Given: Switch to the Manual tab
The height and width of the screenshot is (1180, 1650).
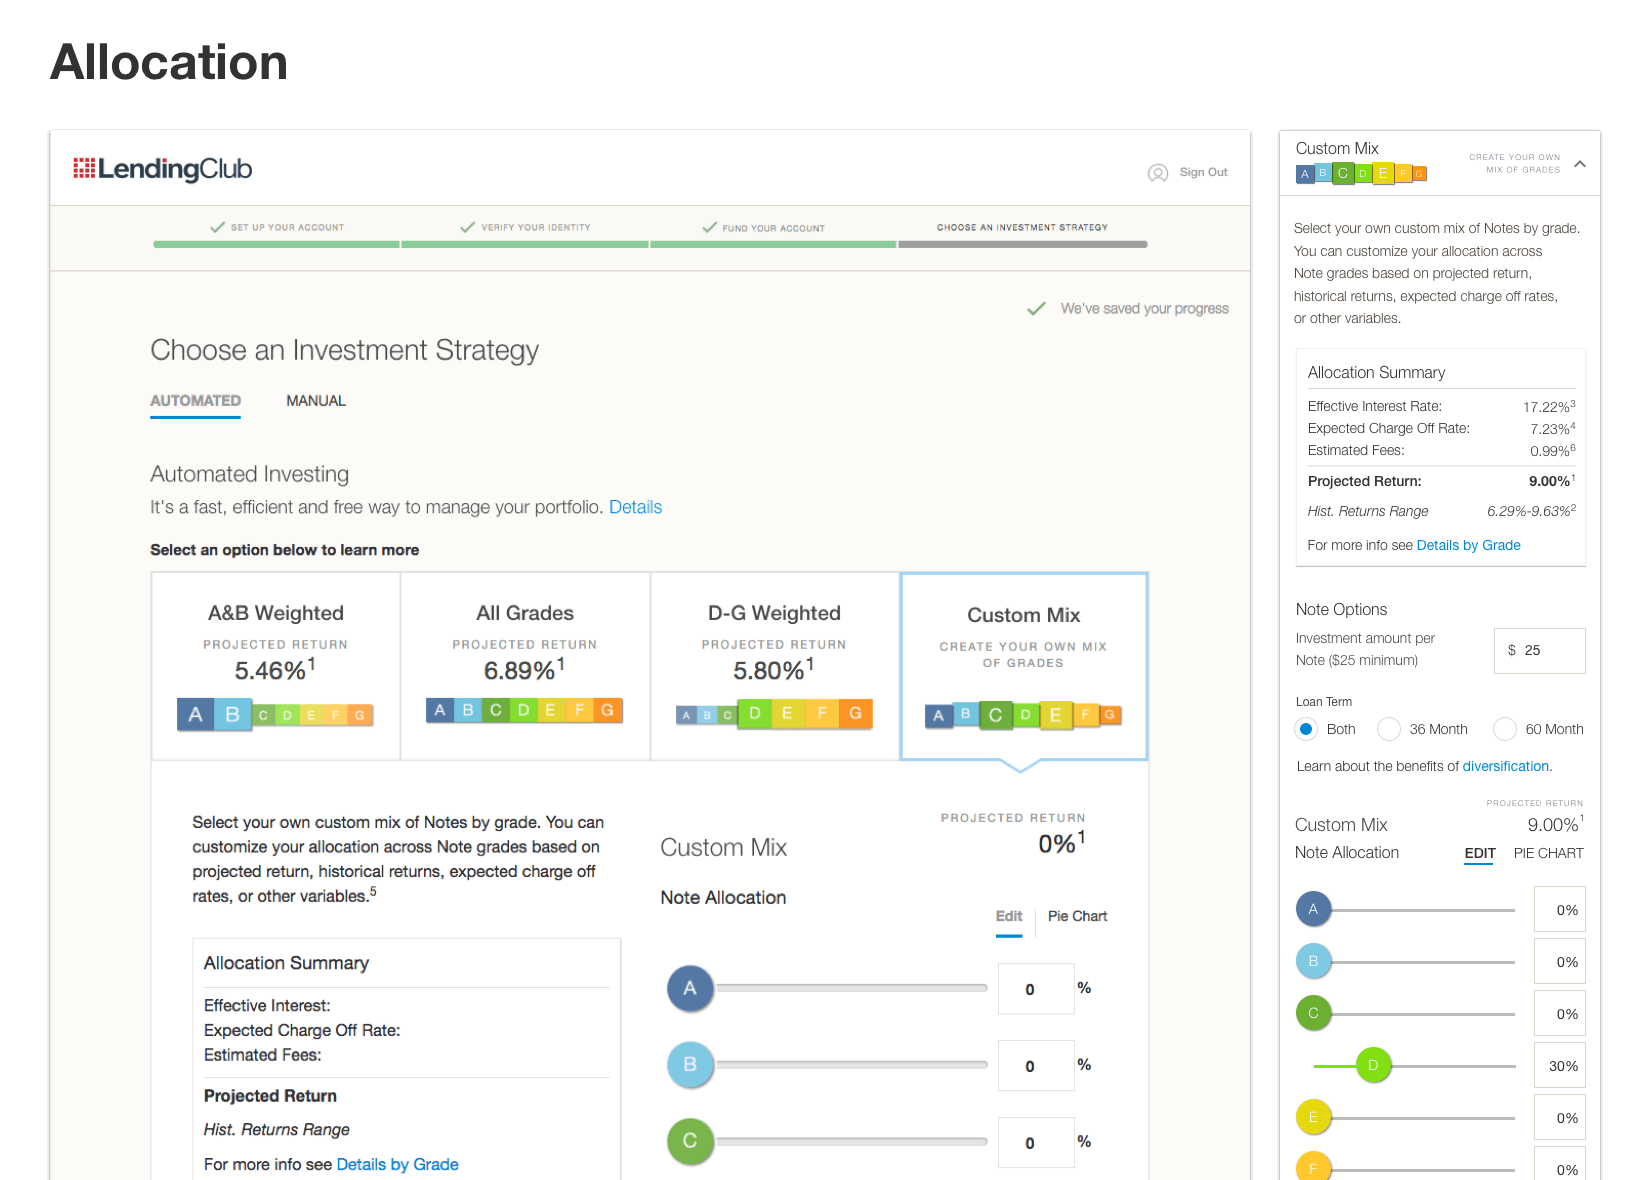Looking at the screenshot, I should (316, 401).
